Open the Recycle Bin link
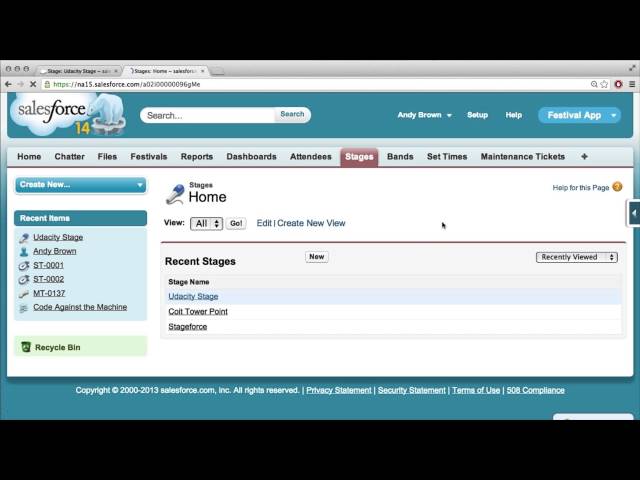 coord(58,347)
